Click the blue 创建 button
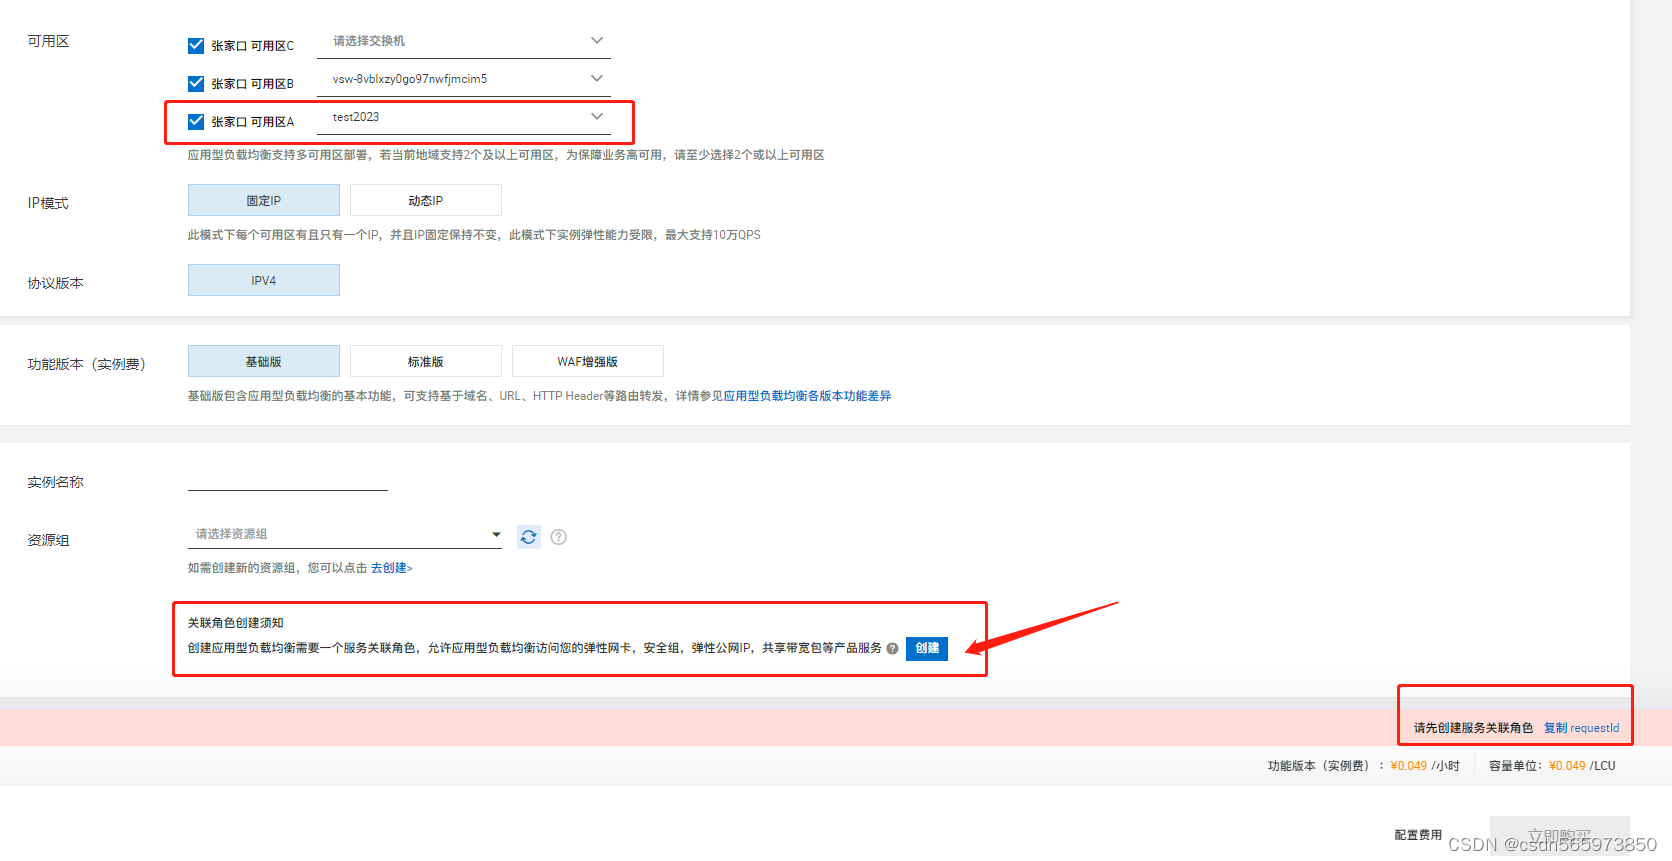1672x861 pixels. [x=927, y=648]
